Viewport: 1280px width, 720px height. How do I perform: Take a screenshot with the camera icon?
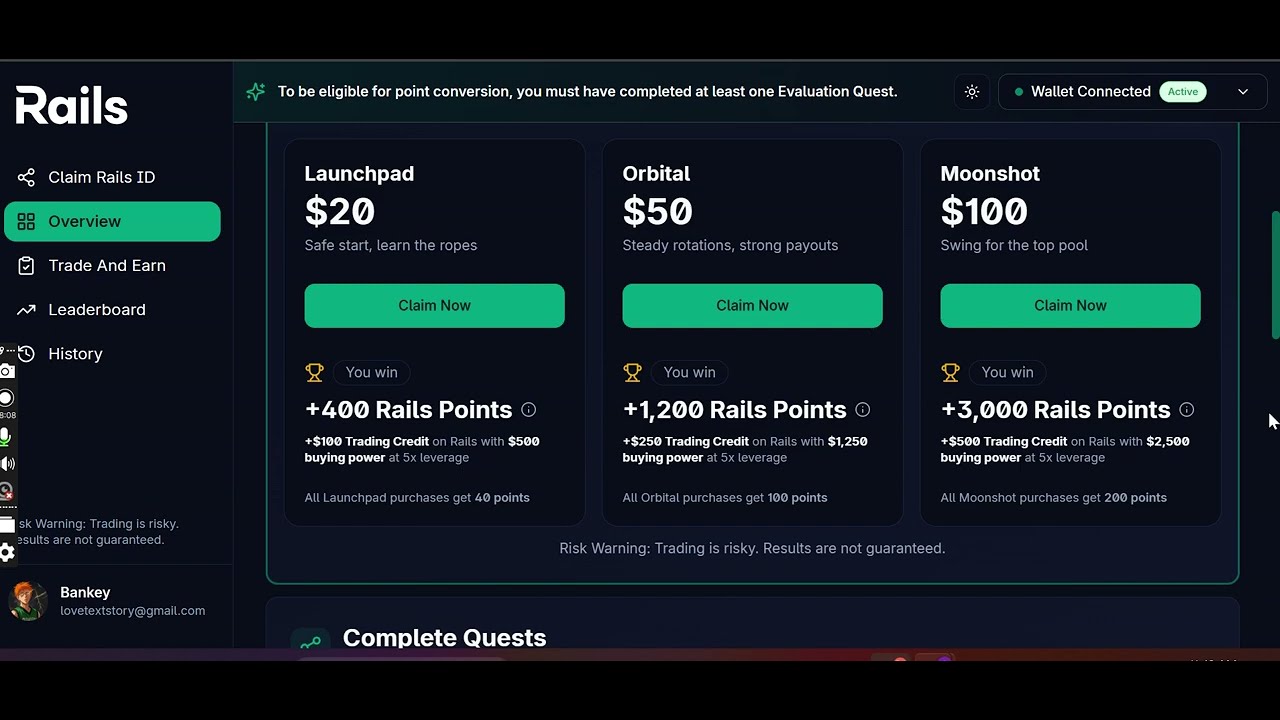(x=7, y=372)
